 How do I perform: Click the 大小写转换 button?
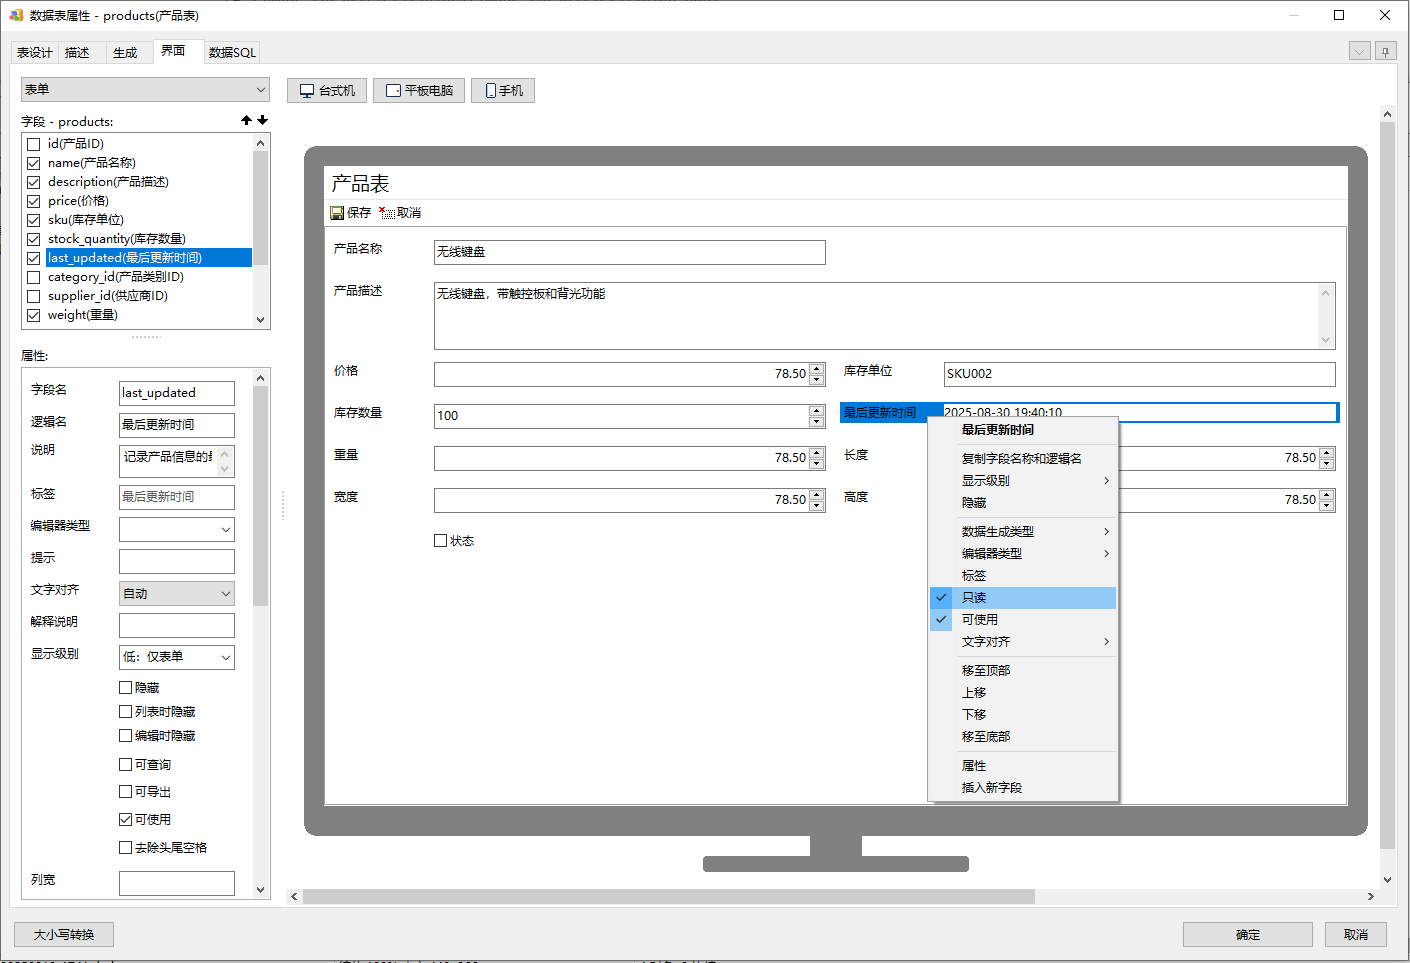[64, 935]
